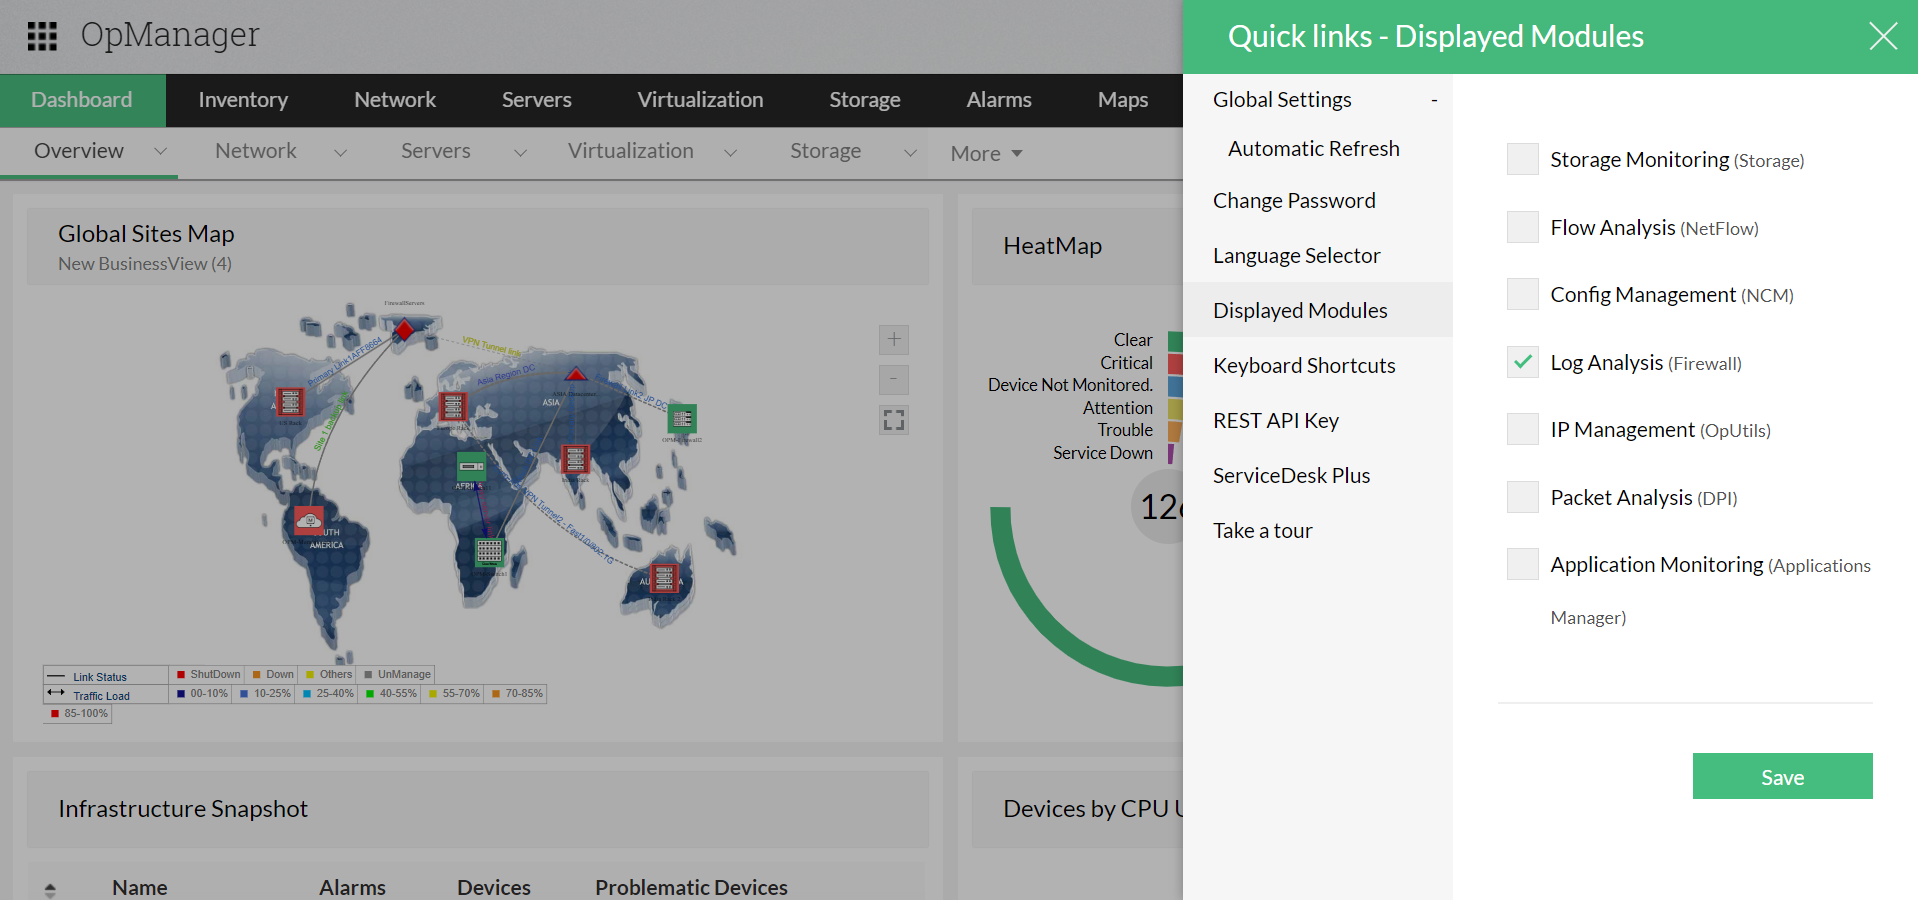Select Displayed Modules in quick links
Screen dimensions: 1918x900
(x=1317, y=310)
